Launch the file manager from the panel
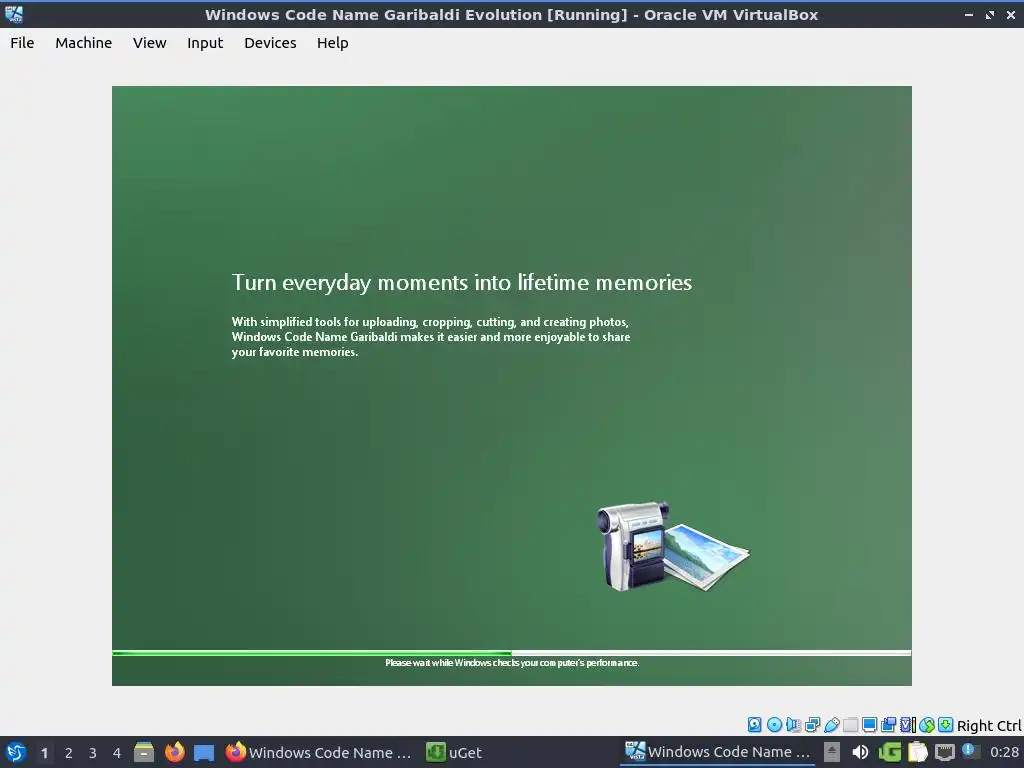 click(144, 752)
